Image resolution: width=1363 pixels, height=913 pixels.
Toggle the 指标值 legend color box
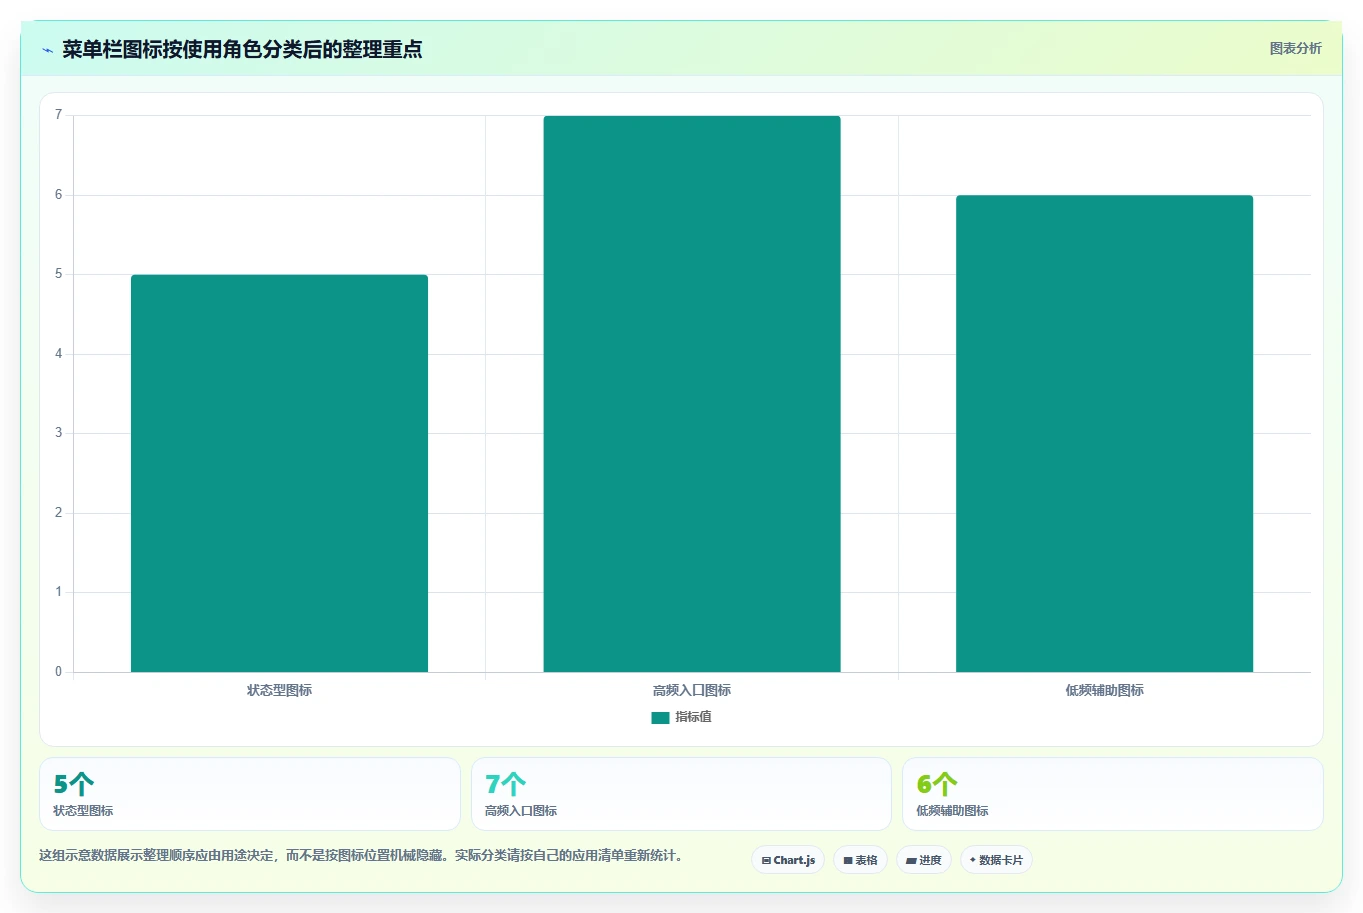[660, 717]
